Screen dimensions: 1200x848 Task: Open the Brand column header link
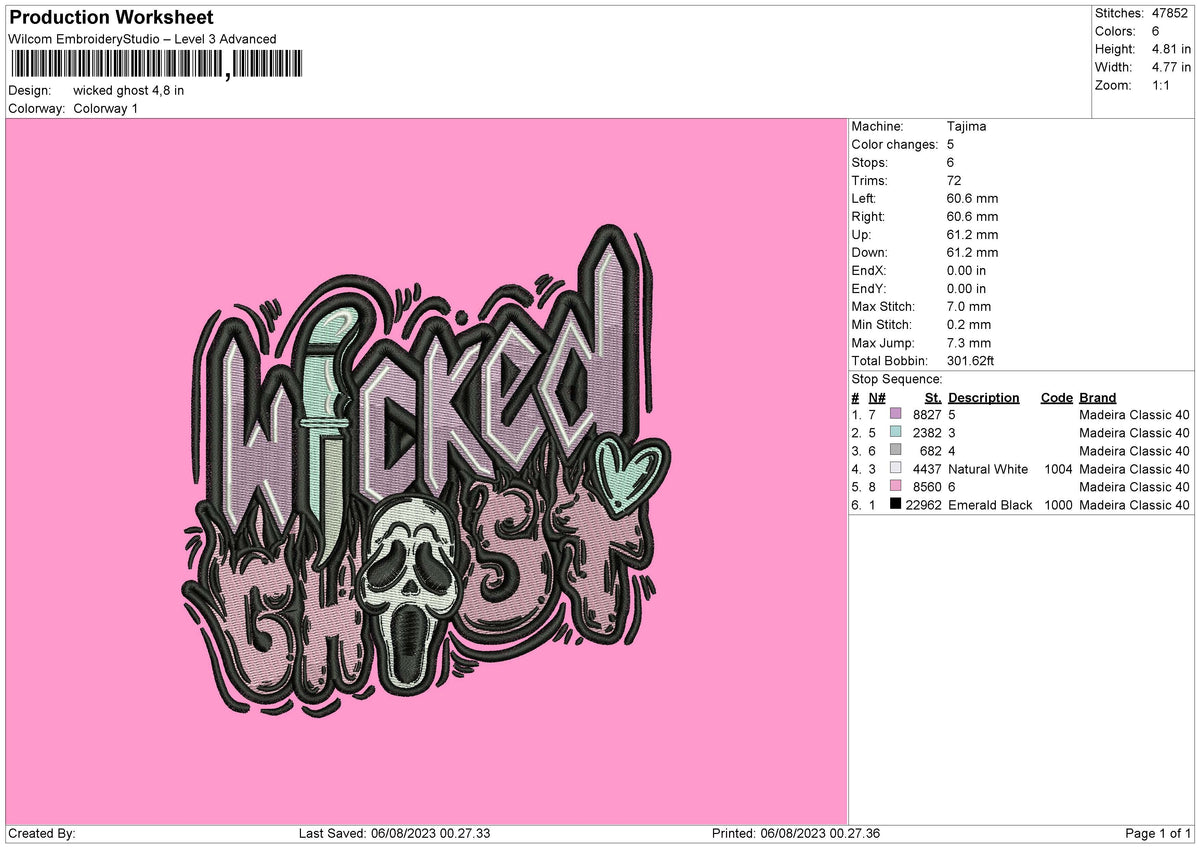pyautogui.click(x=1097, y=397)
